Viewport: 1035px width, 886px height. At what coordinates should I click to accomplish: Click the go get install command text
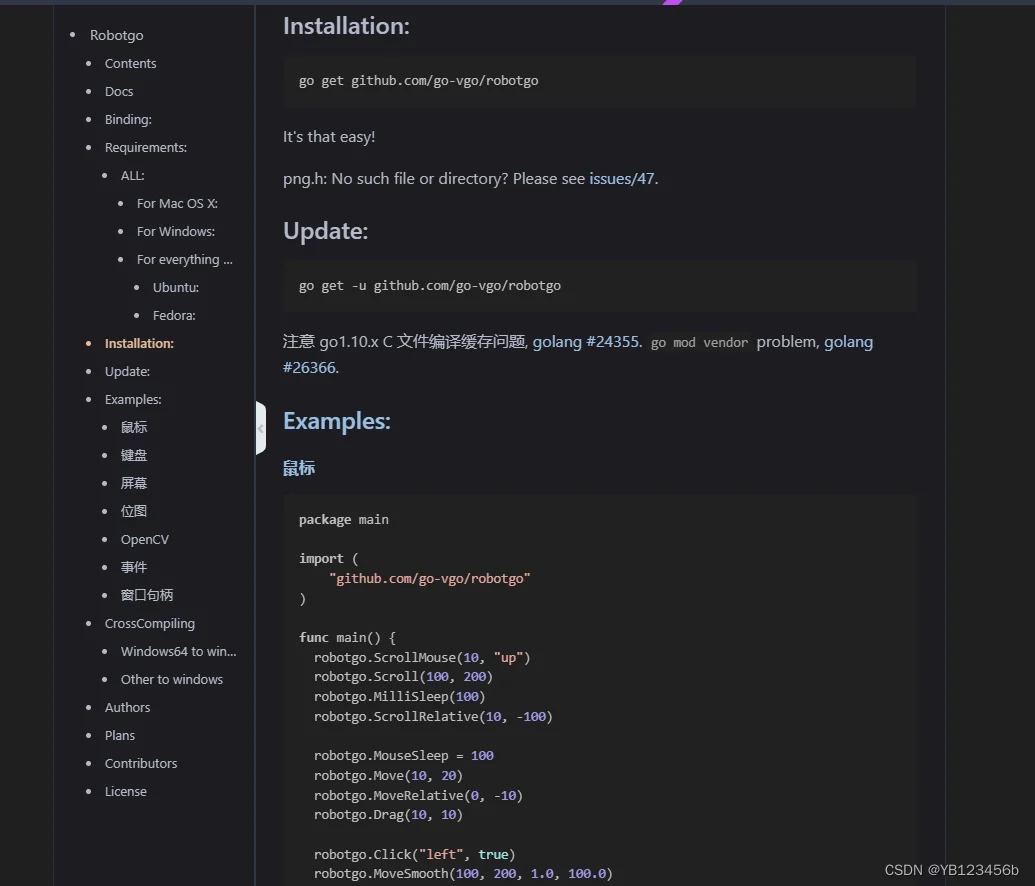418,81
